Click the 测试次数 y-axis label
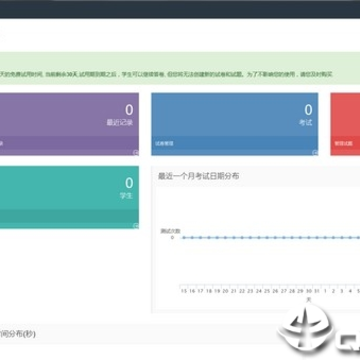Viewport: 360px width, 360px height. click(170, 231)
